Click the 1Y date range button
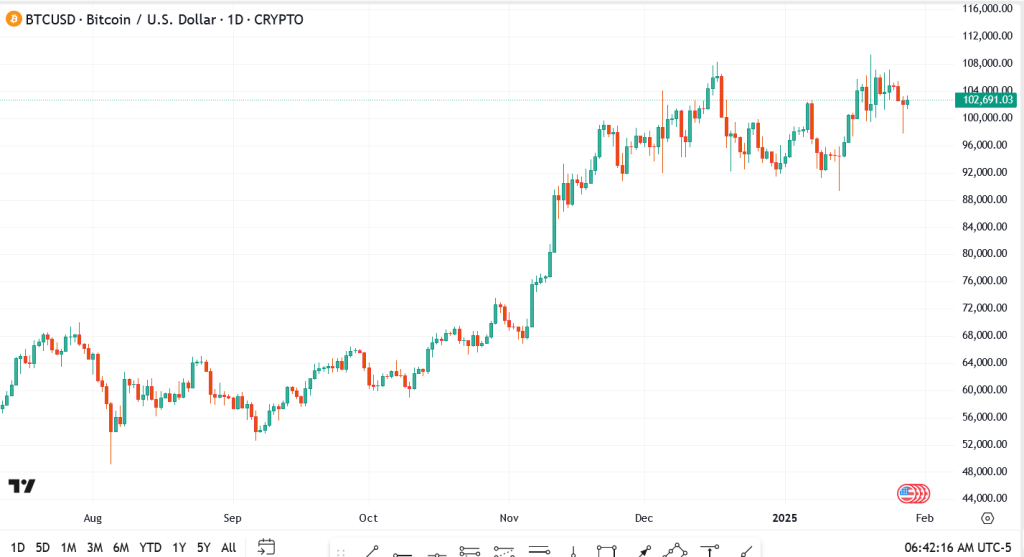This screenshot has height=557, width=1024. pos(179,547)
